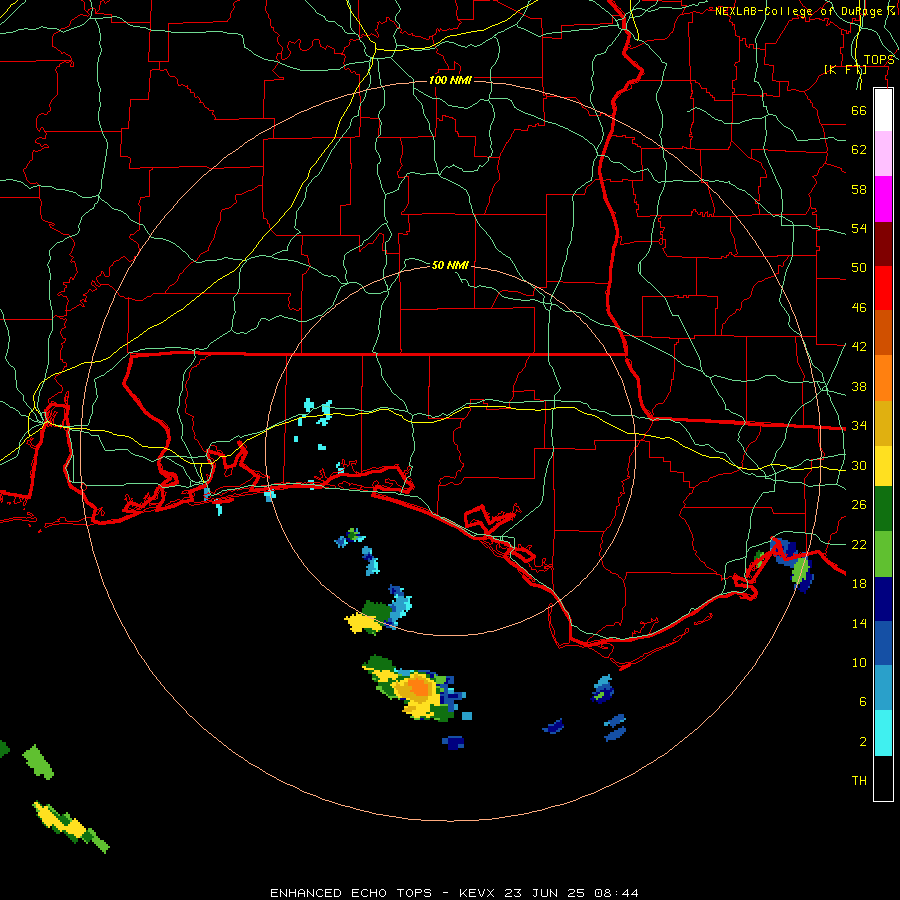Click the white swatch in the tops legend

[x=883, y=110]
